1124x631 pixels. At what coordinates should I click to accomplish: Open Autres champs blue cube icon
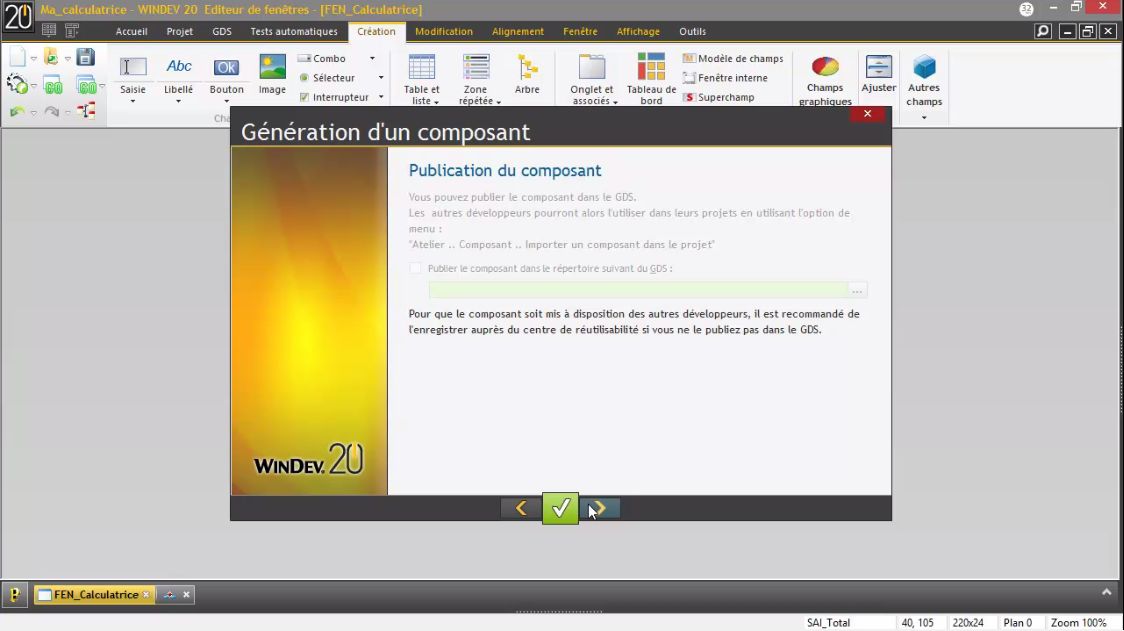(x=924, y=68)
